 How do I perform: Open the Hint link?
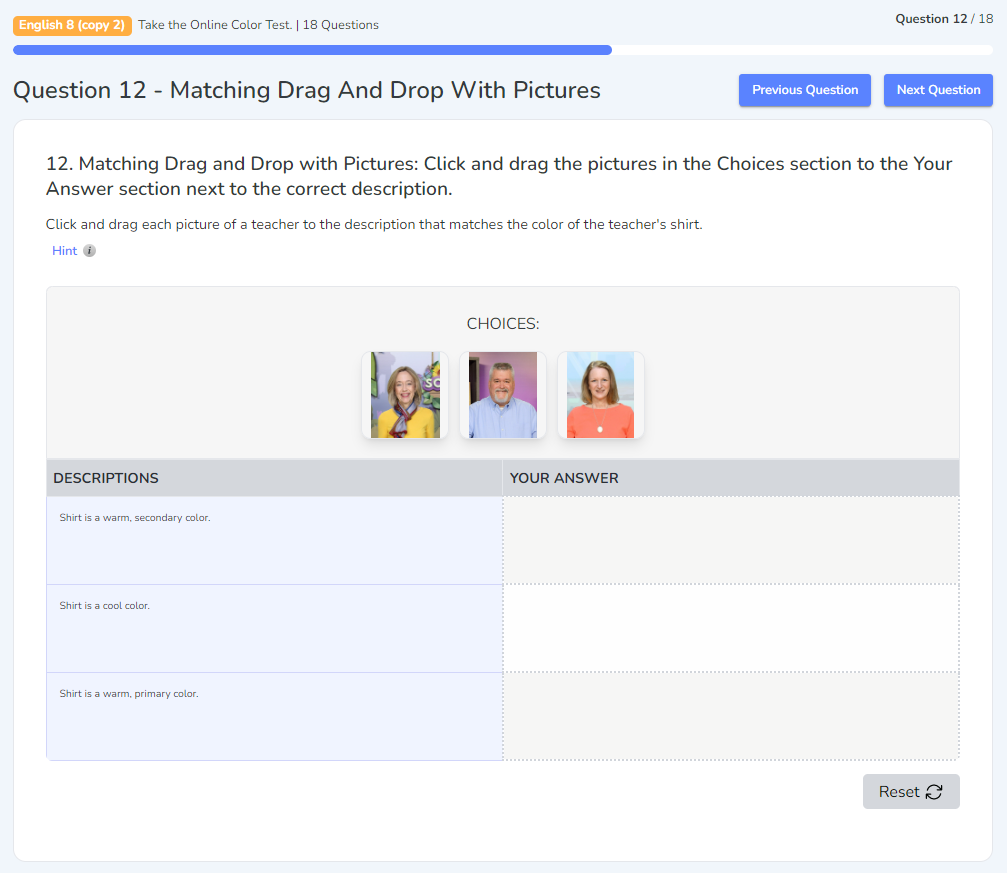coord(64,251)
